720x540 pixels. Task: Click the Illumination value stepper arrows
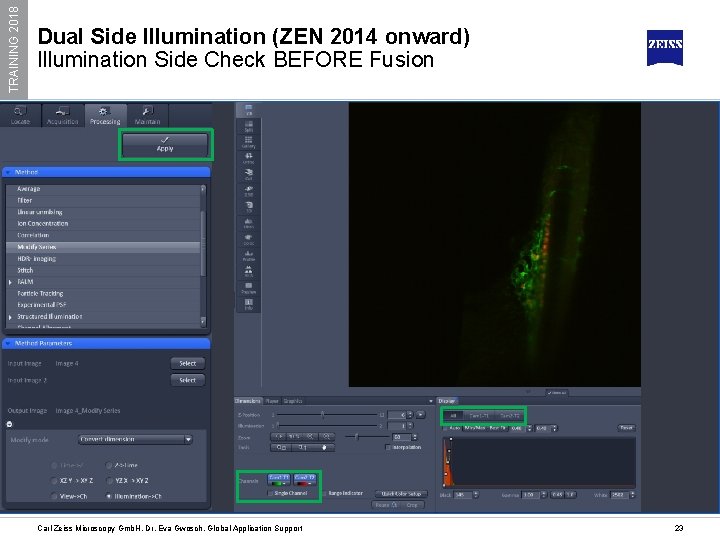[410, 426]
